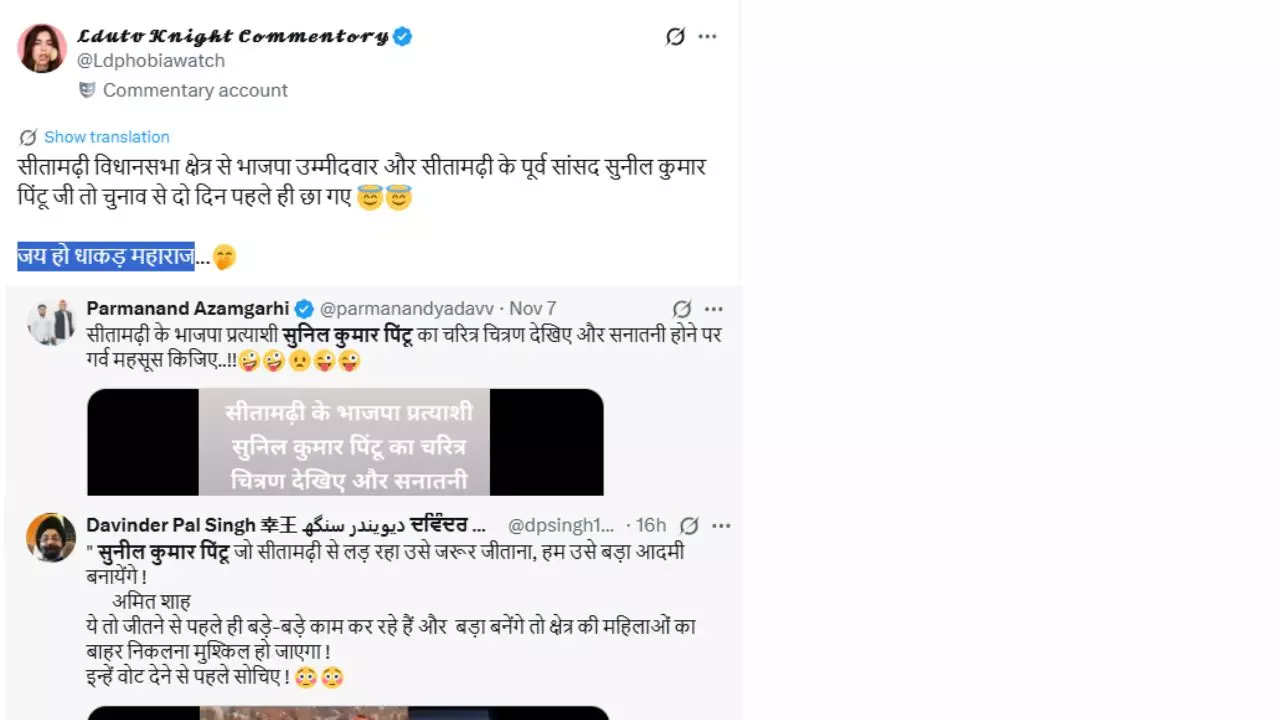Open Lduto Knight Commentory's profile avatar

(x=42, y=48)
